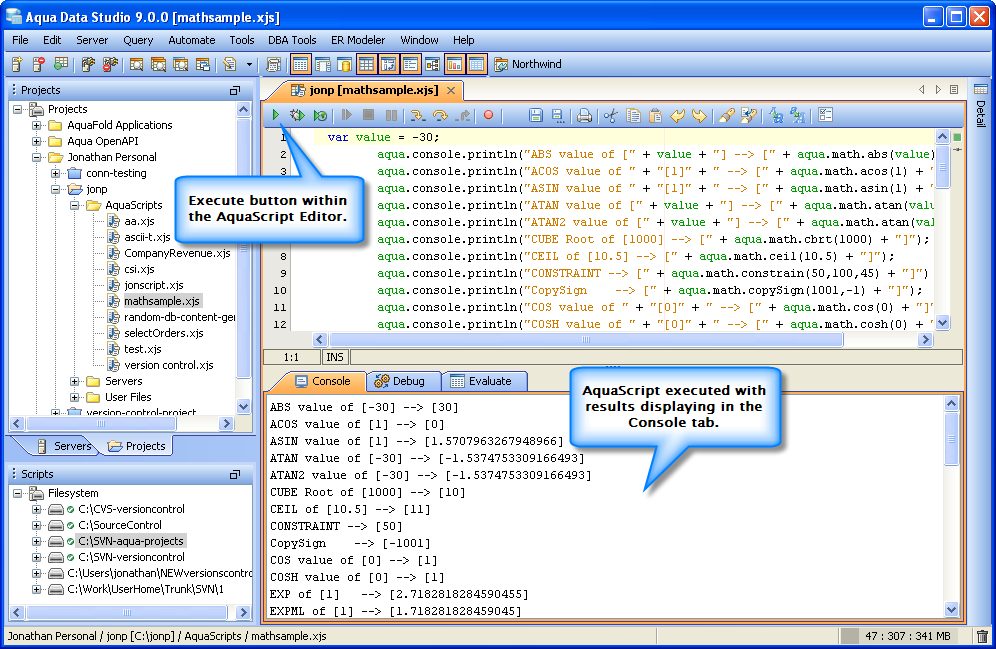Click the Console output vertical scrollbar
The image size is (996, 649).
click(951, 440)
